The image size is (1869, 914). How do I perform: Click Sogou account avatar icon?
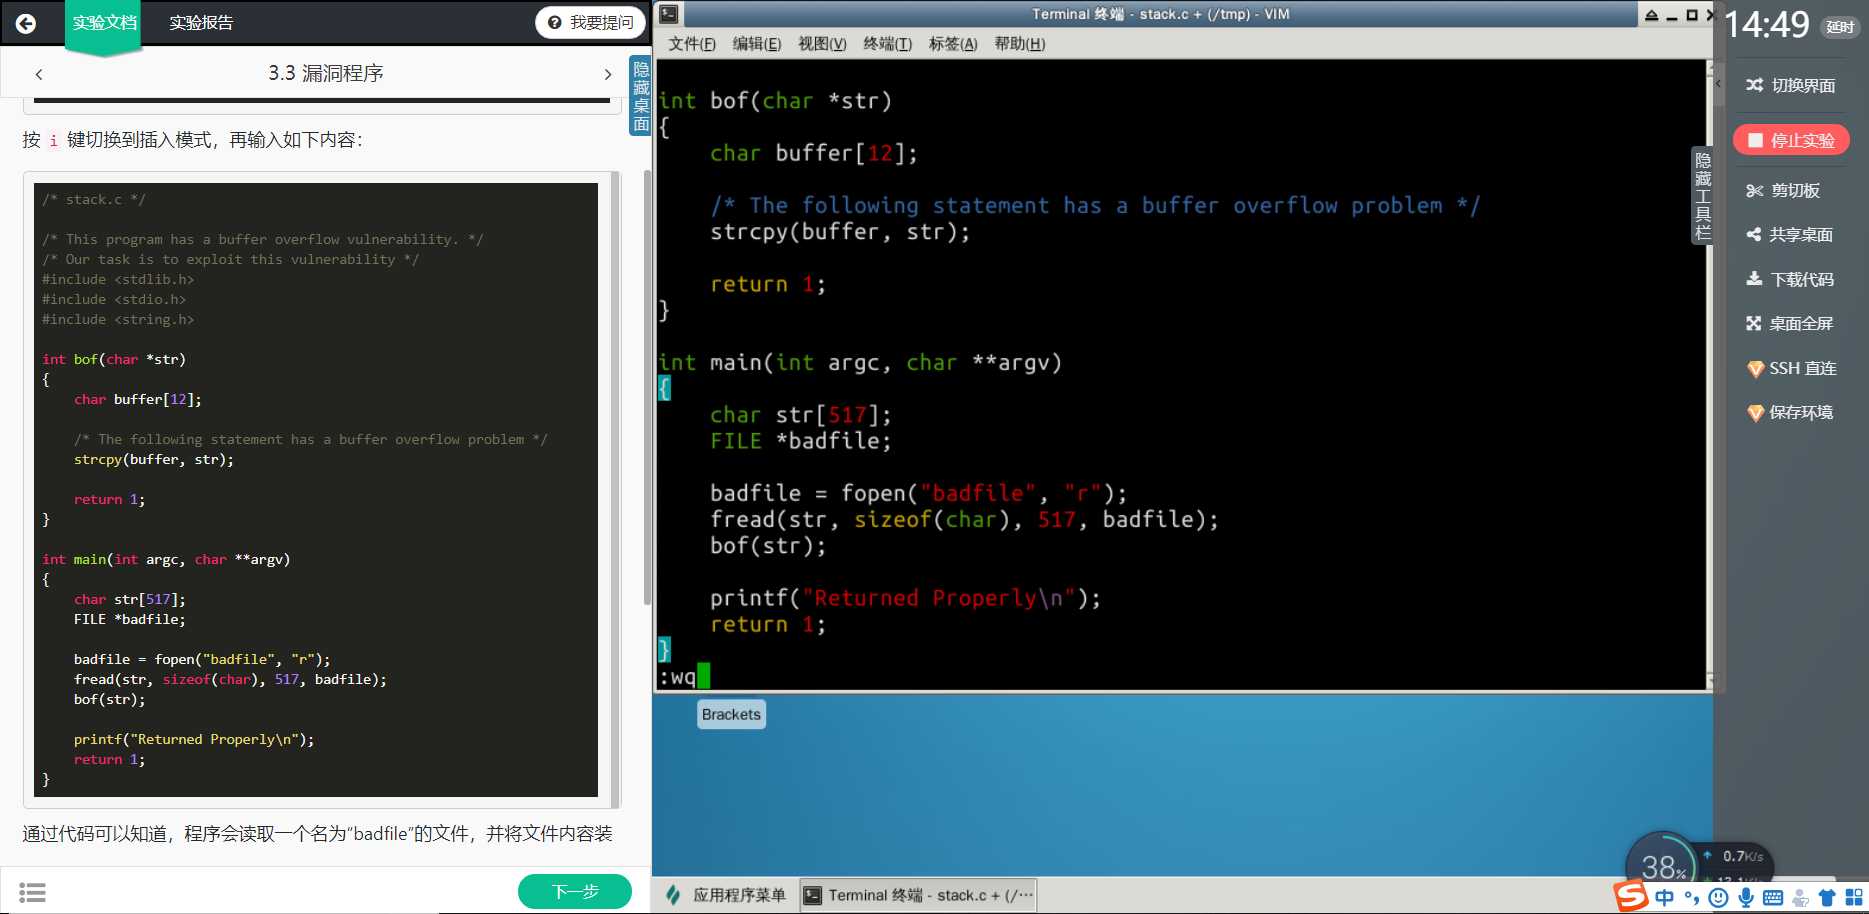1800,898
